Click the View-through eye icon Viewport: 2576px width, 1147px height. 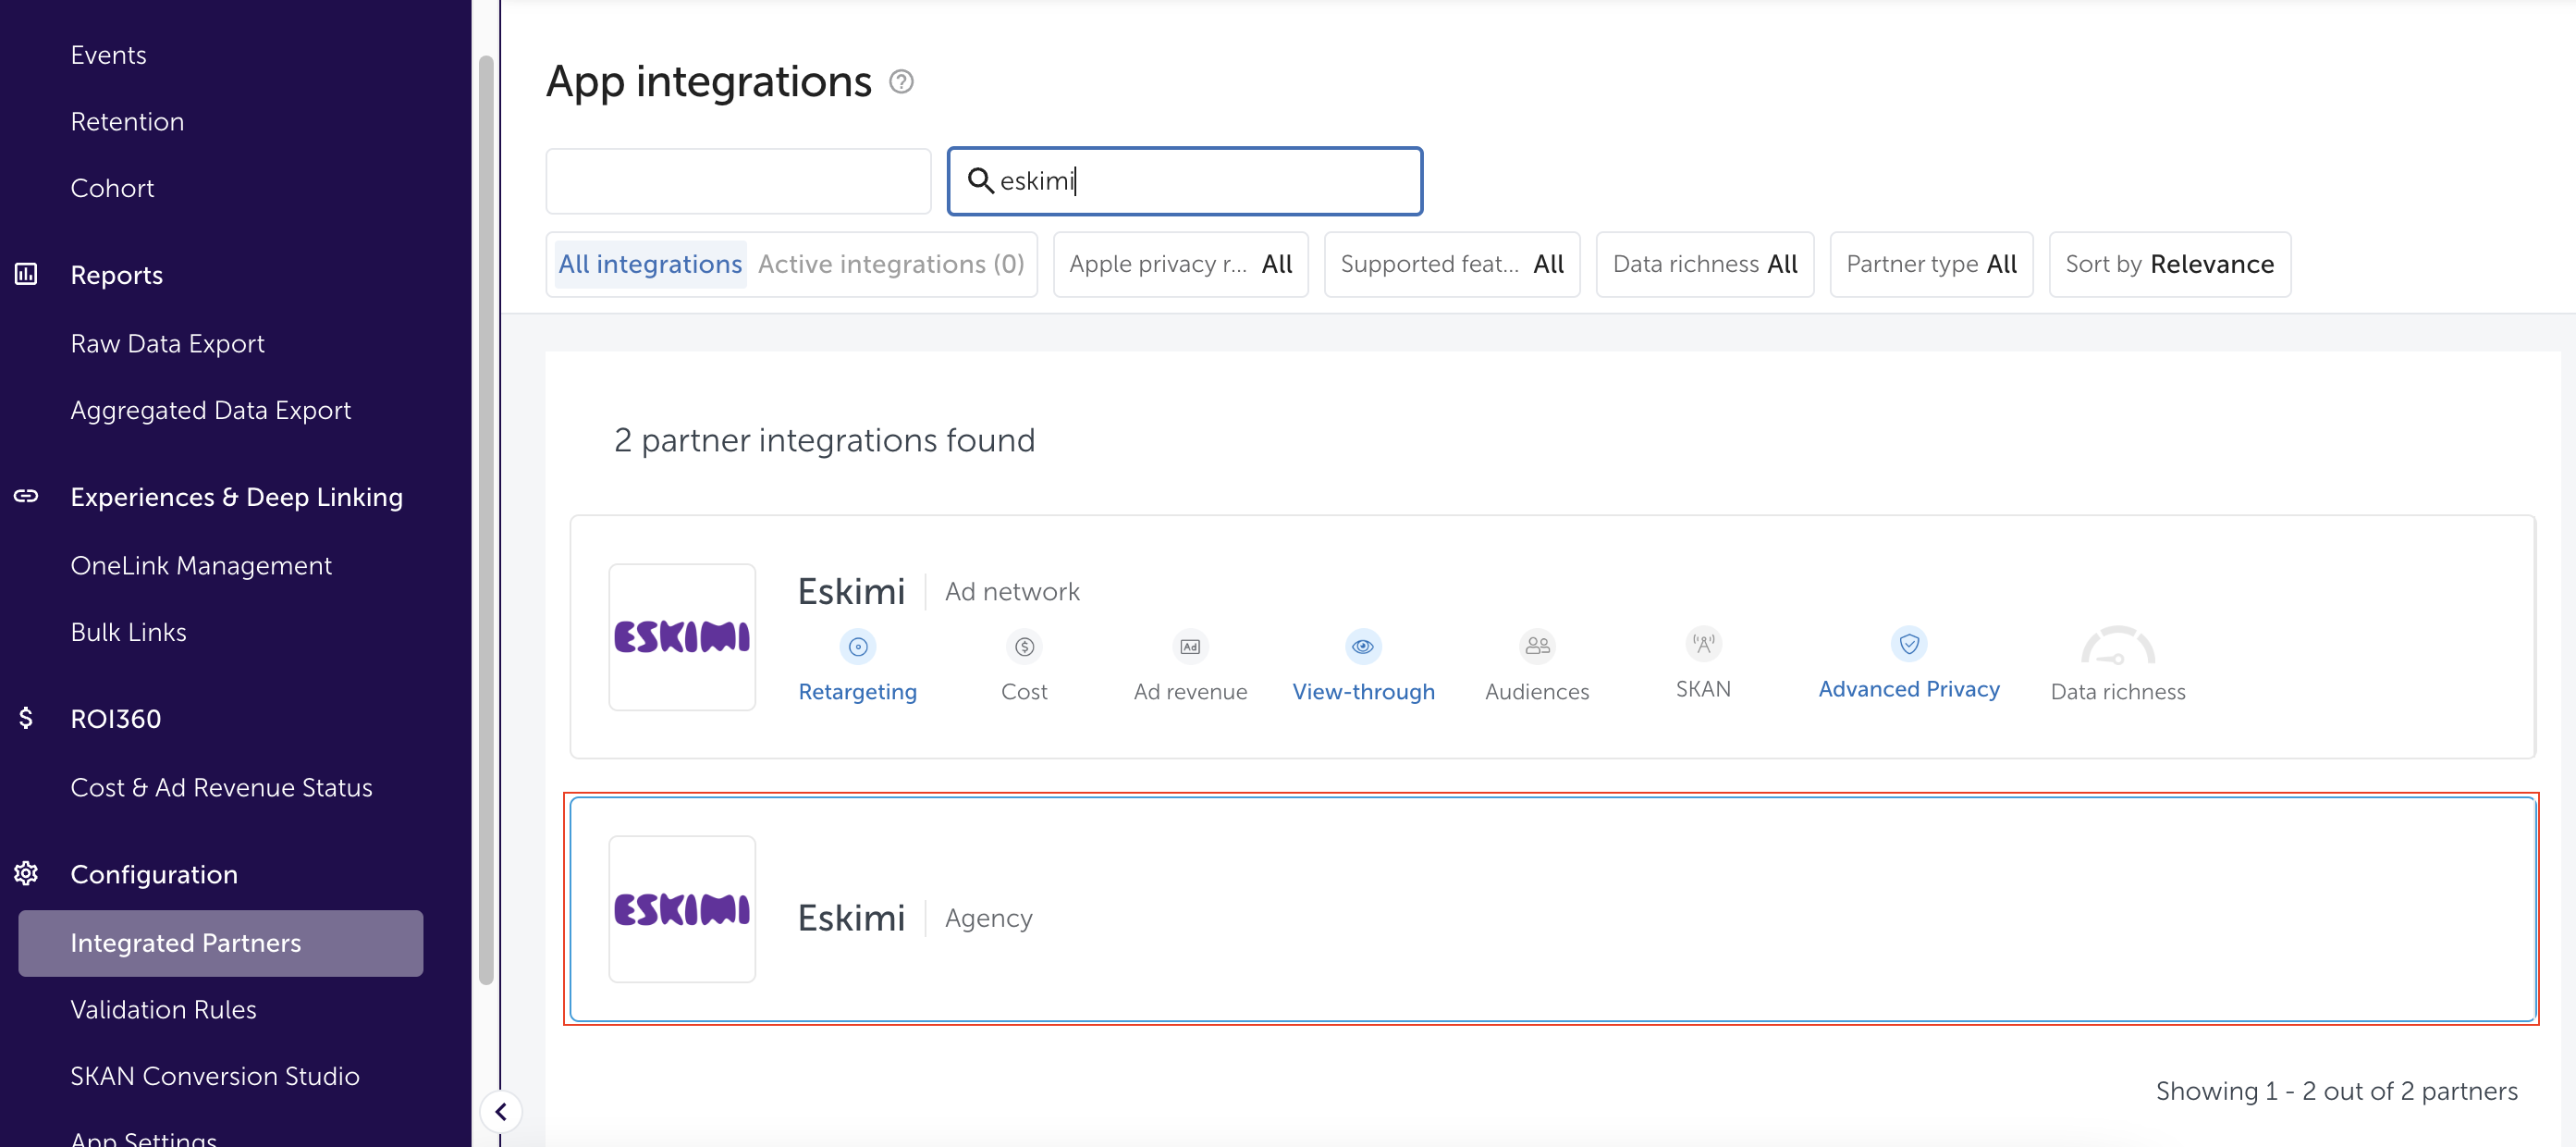point(1363,647)
